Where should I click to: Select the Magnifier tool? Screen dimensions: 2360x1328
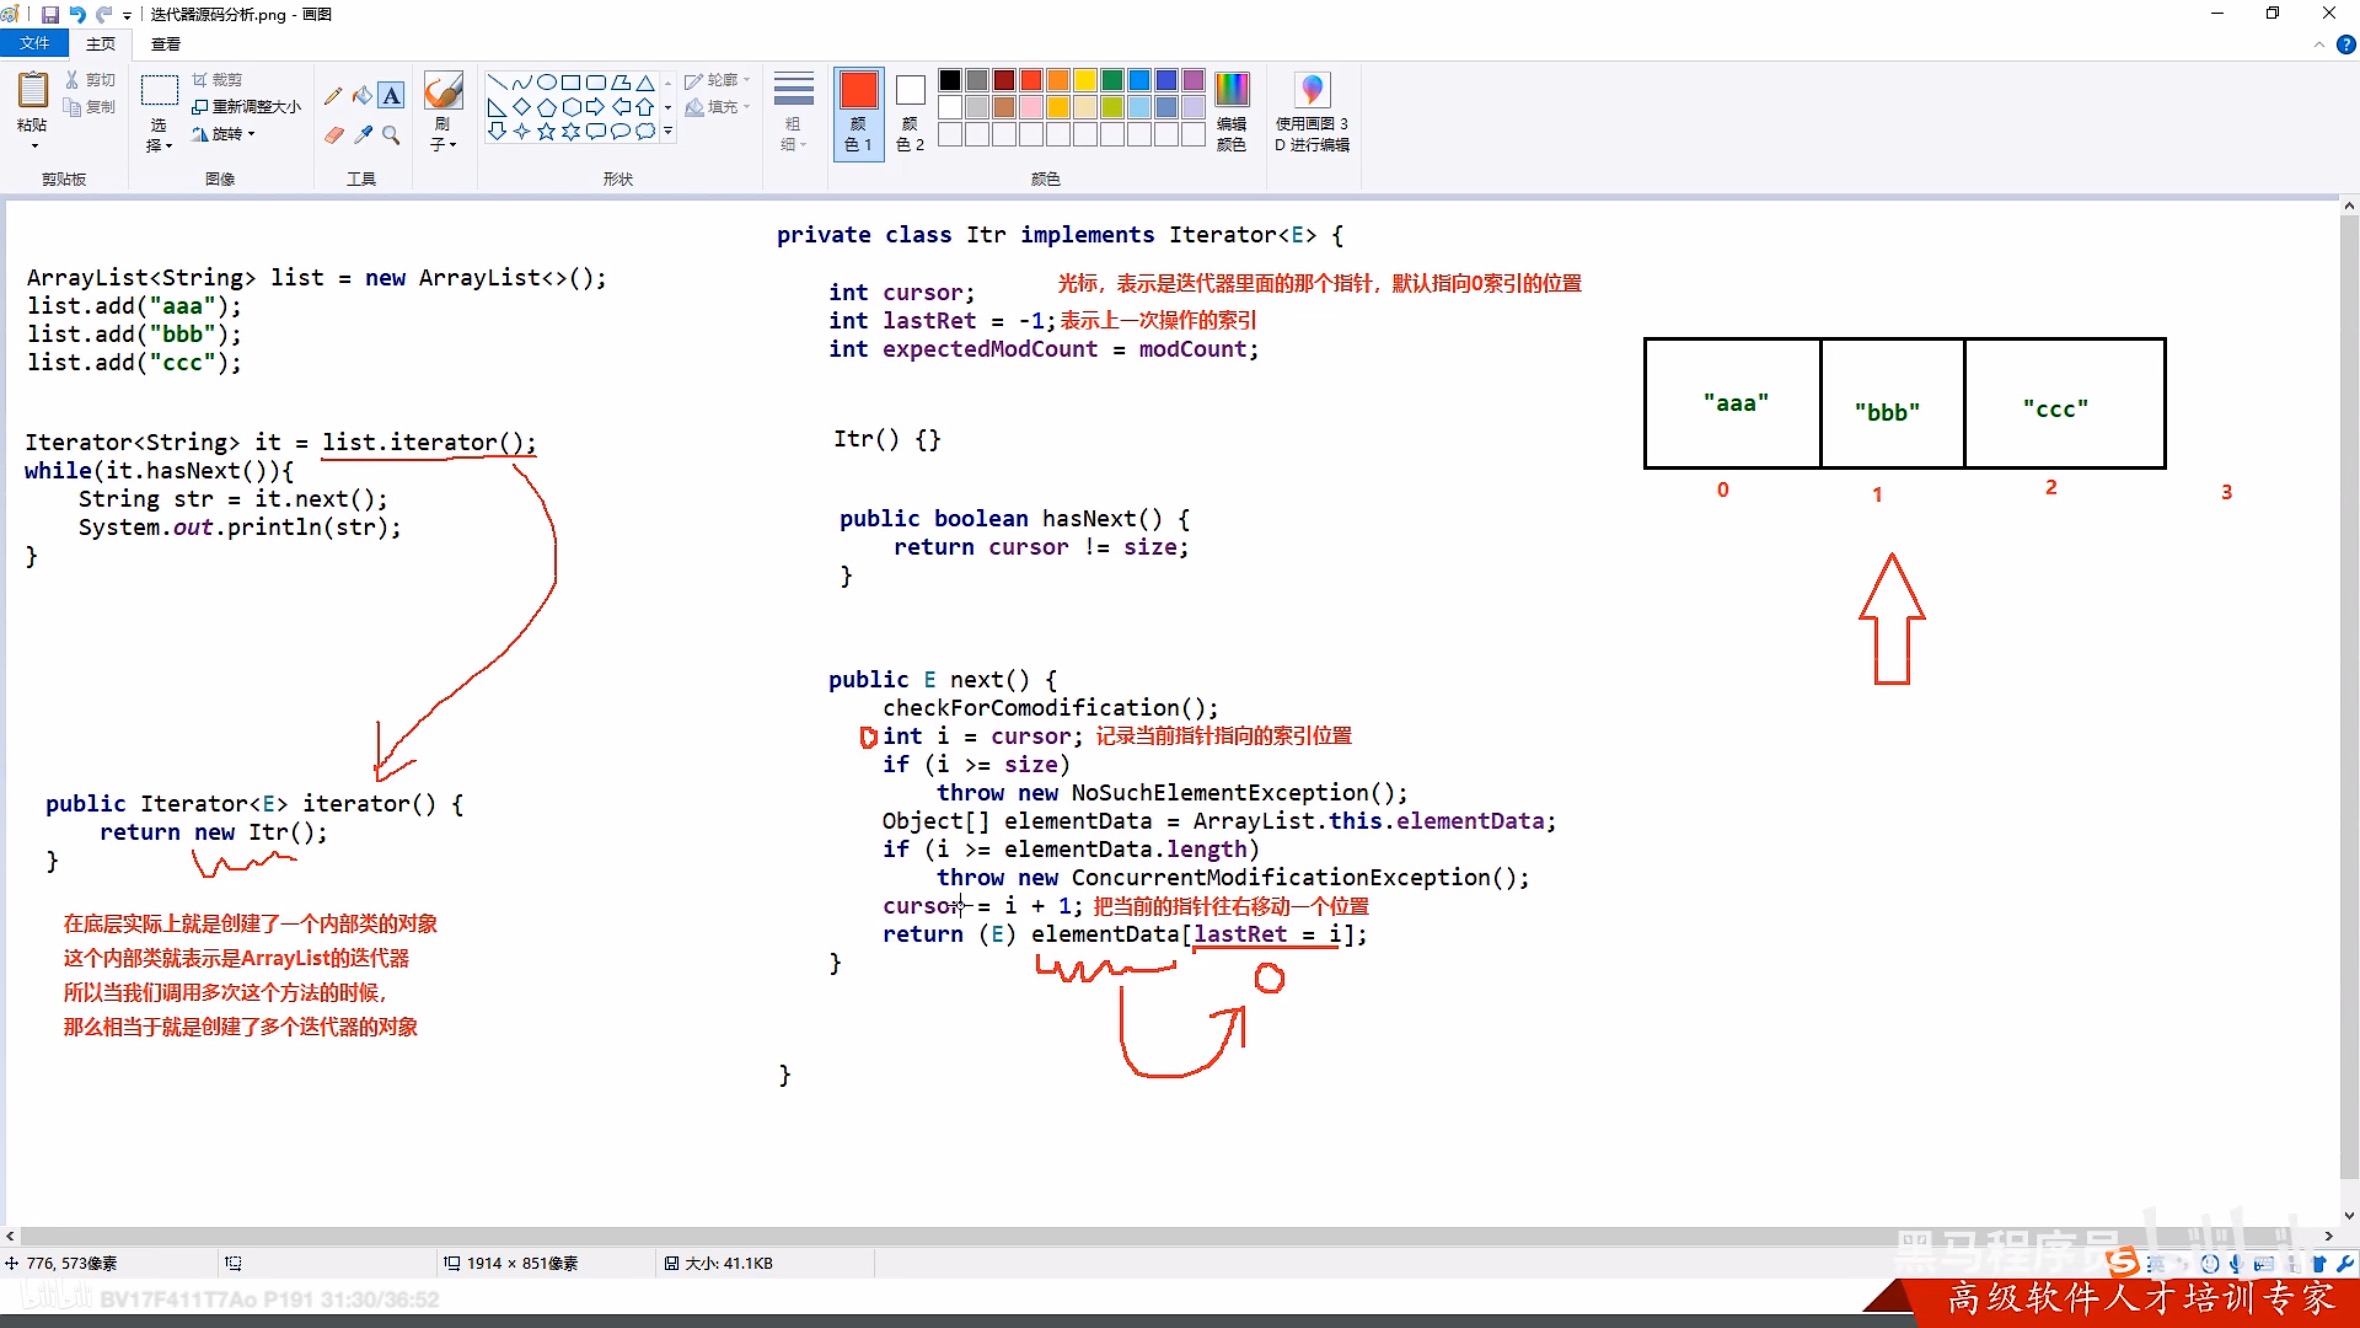(x=392, y=135)
